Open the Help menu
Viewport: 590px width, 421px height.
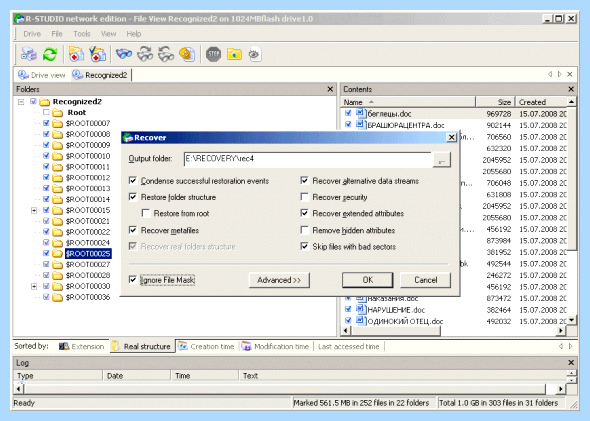134,34
